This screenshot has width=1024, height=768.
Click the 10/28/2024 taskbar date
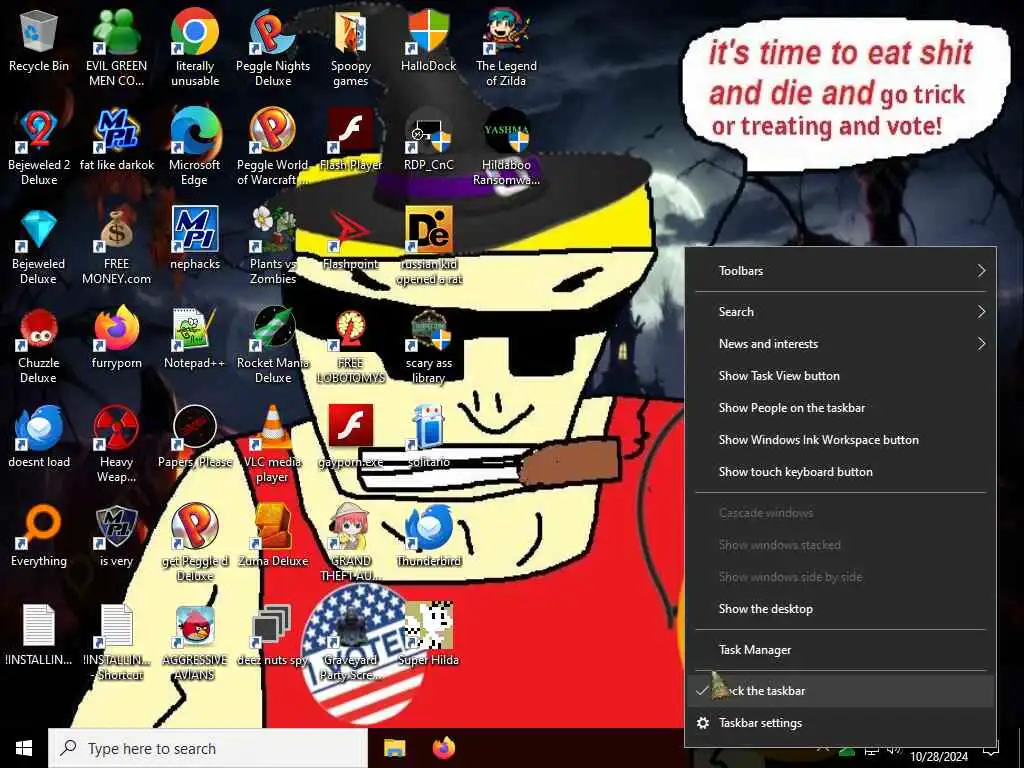939,757
